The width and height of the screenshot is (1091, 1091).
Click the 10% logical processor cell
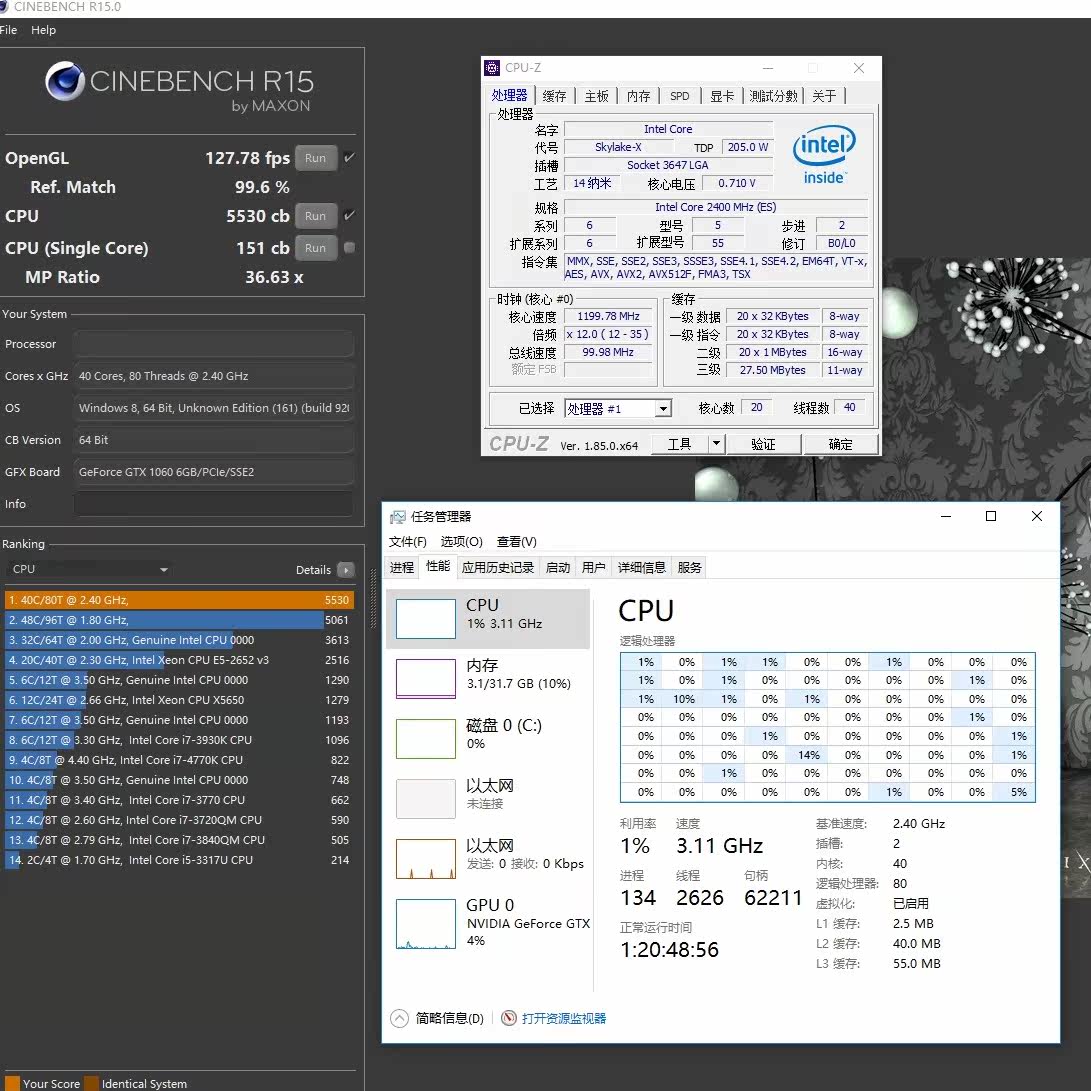coord(682,699)
